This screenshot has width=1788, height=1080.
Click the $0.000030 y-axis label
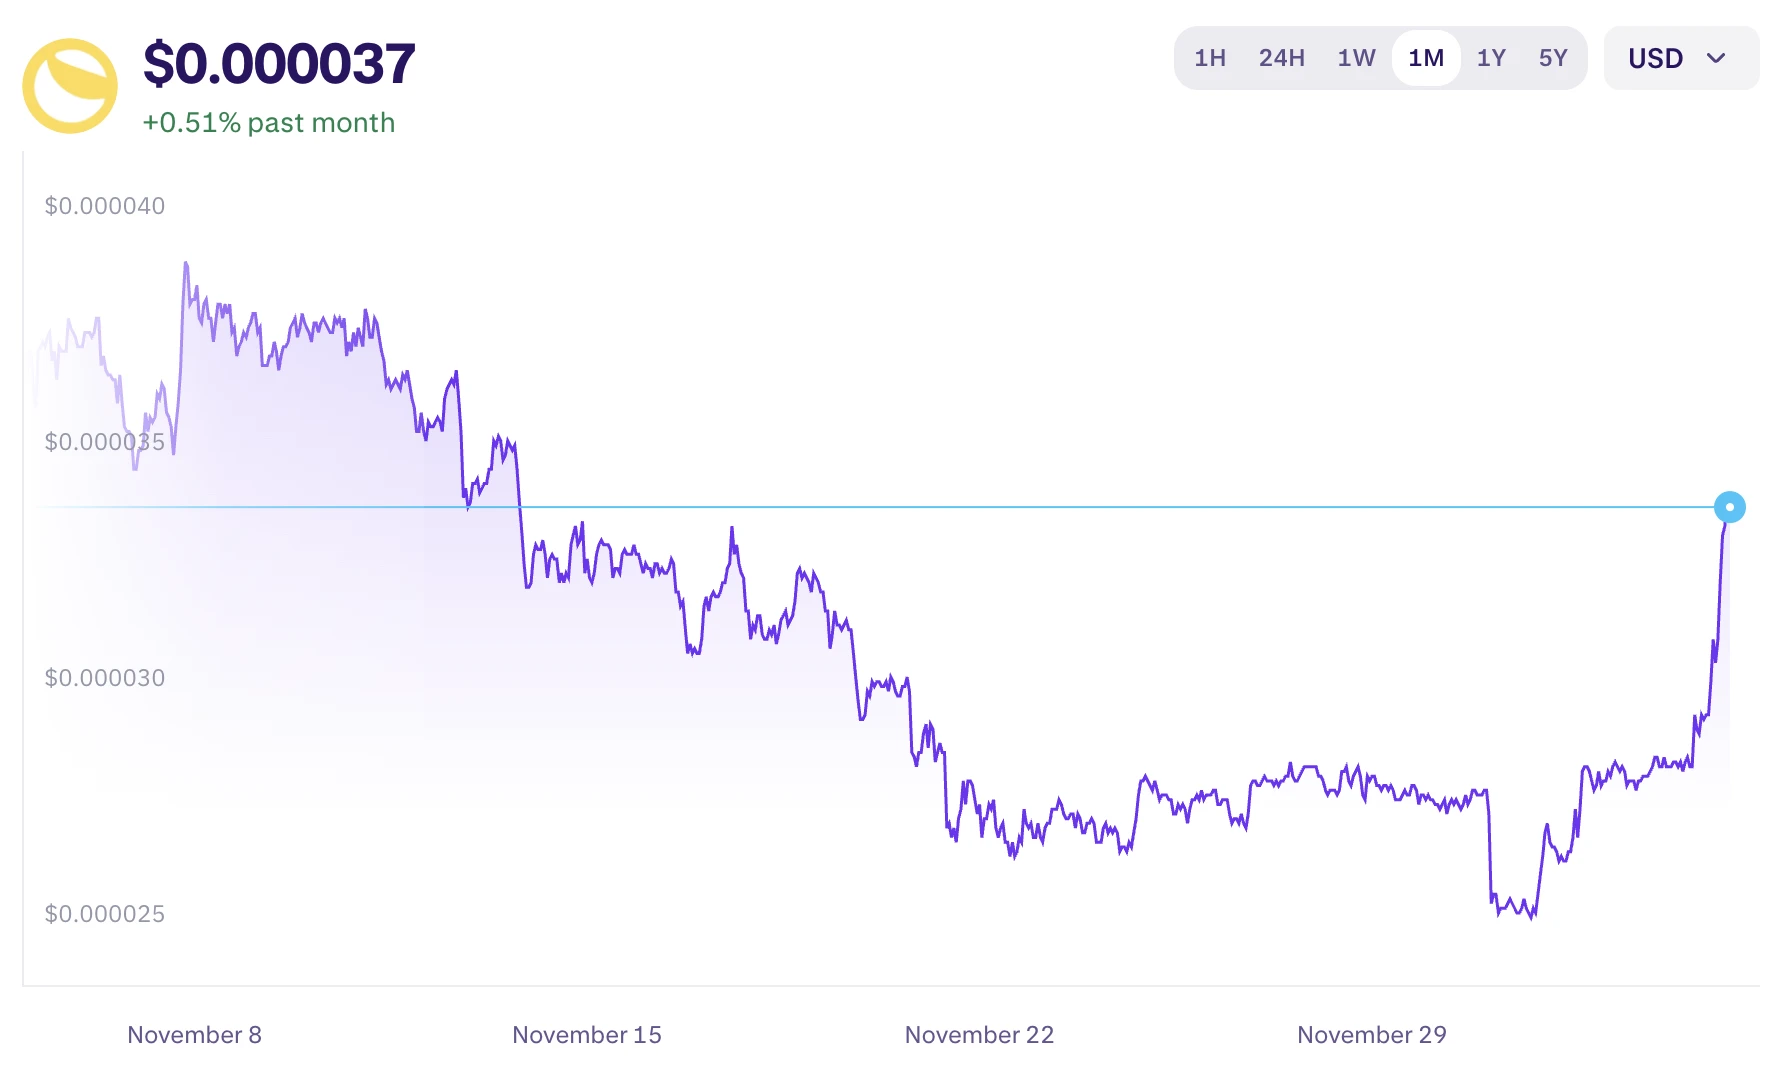[105, 678]
